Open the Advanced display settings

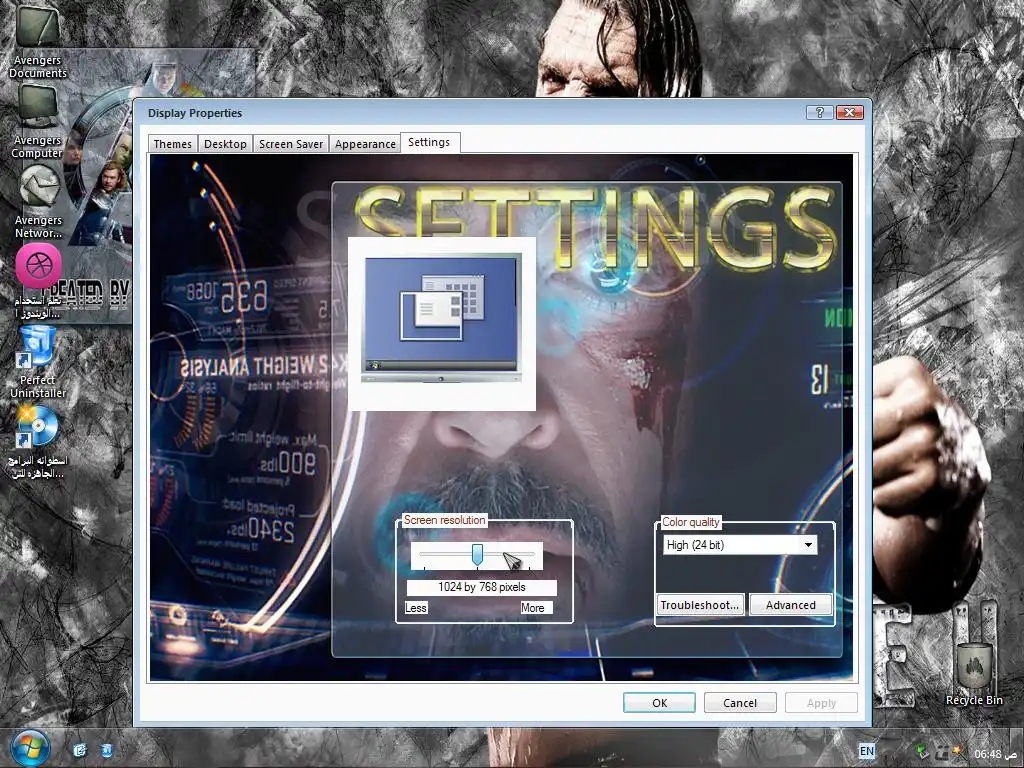(790, 605)
